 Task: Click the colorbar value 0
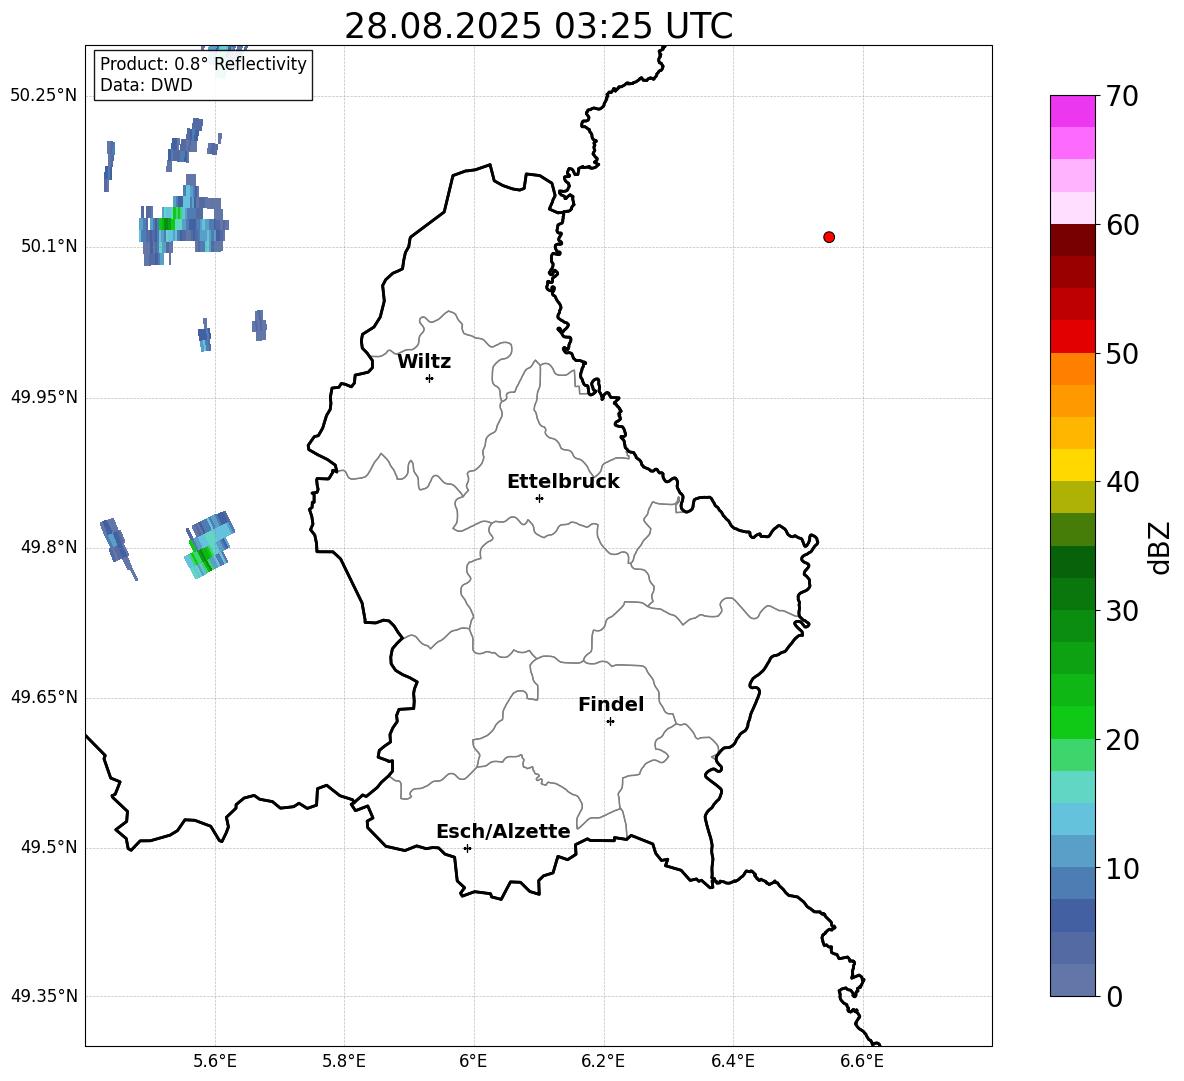[x=1115, y=996]
